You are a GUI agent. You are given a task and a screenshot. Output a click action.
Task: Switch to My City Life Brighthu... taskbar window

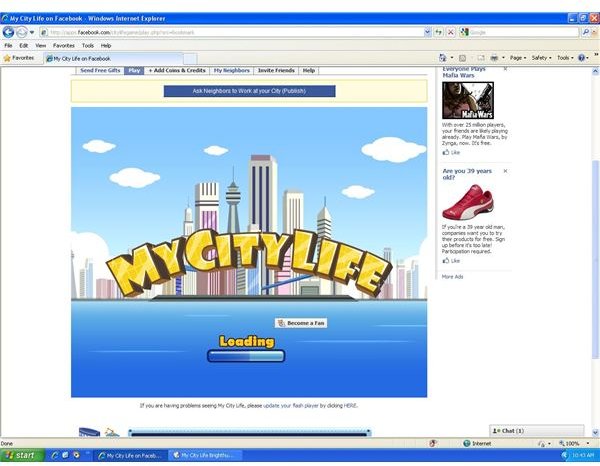coord(205,455)
